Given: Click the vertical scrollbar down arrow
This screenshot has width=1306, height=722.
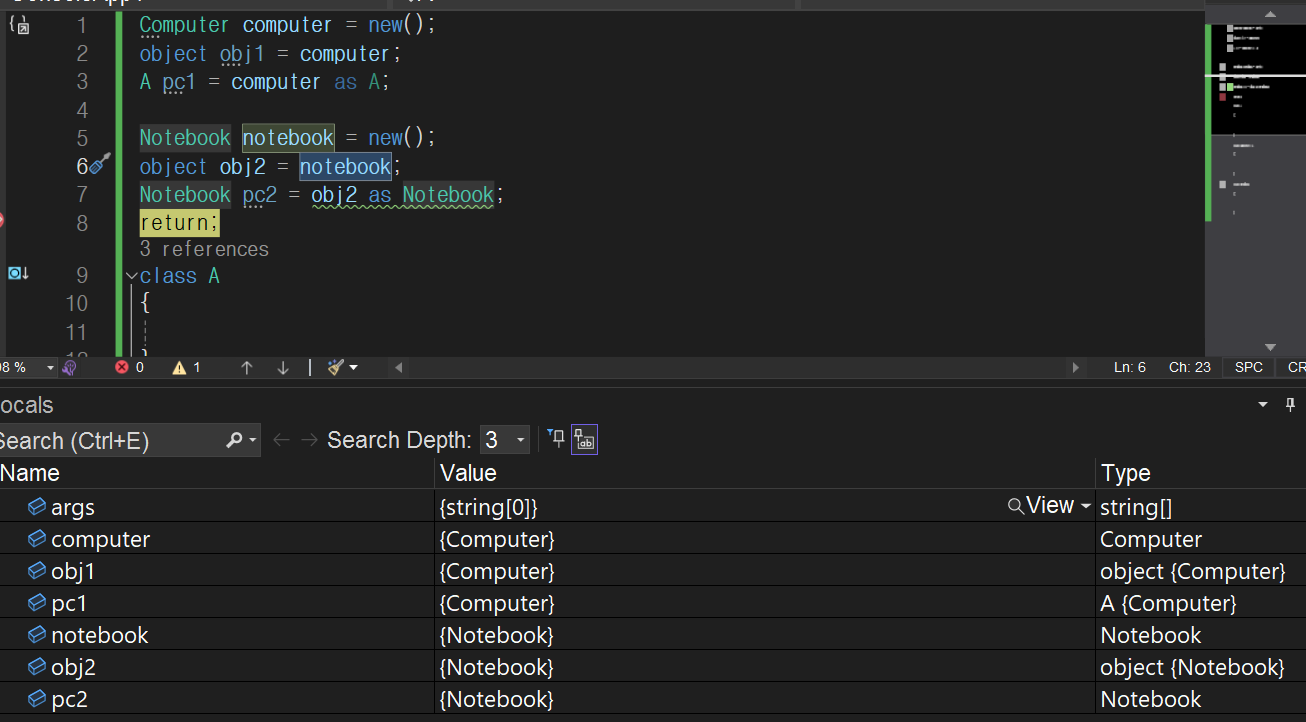Looking at the screenshot, I should (1270, 347).
